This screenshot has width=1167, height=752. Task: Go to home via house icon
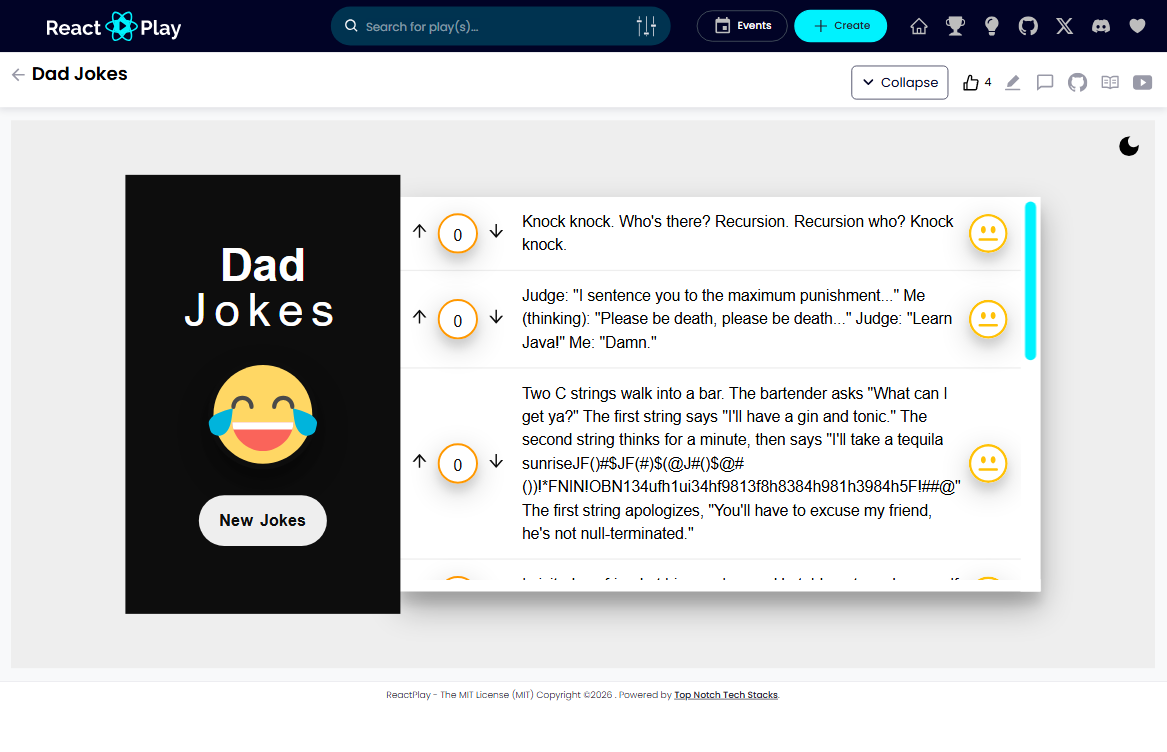point(919,26)
